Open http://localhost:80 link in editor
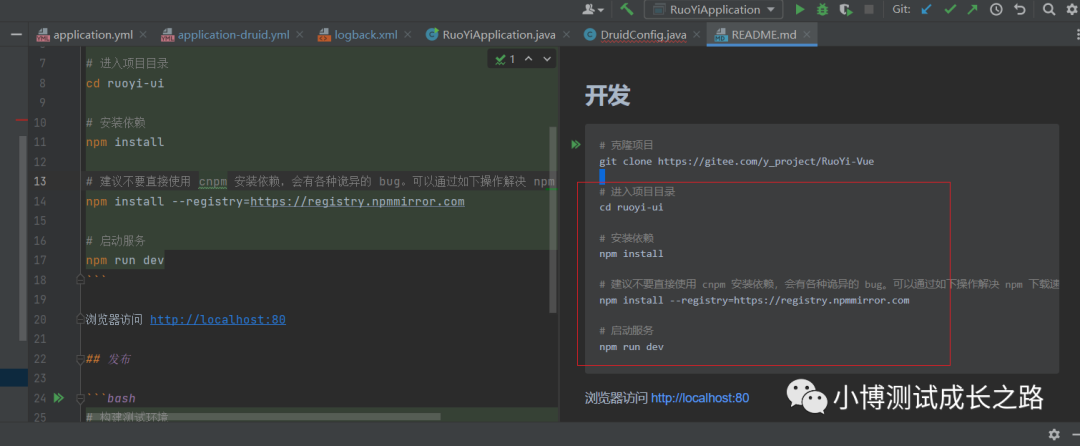 click(218, 319)
